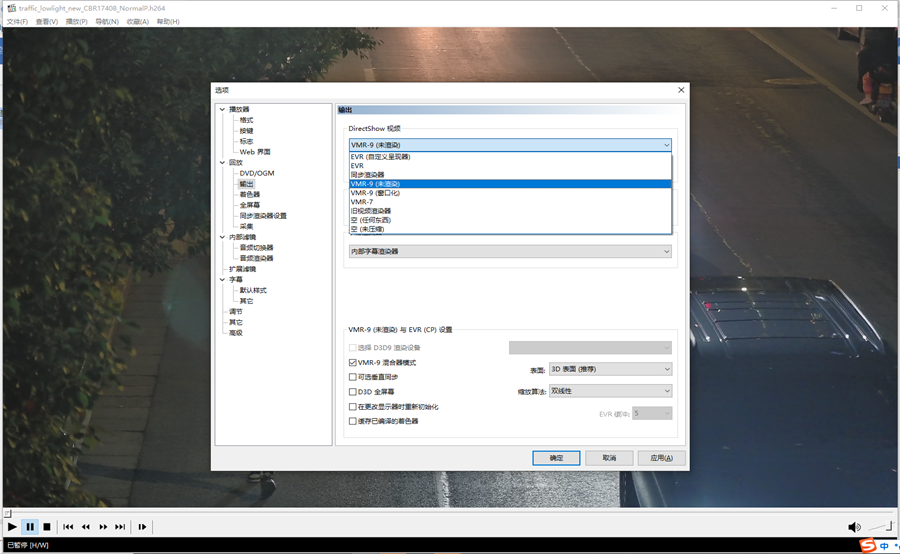Open Sogou input method tray icon

pyautogui.click(x=867, y=545)
